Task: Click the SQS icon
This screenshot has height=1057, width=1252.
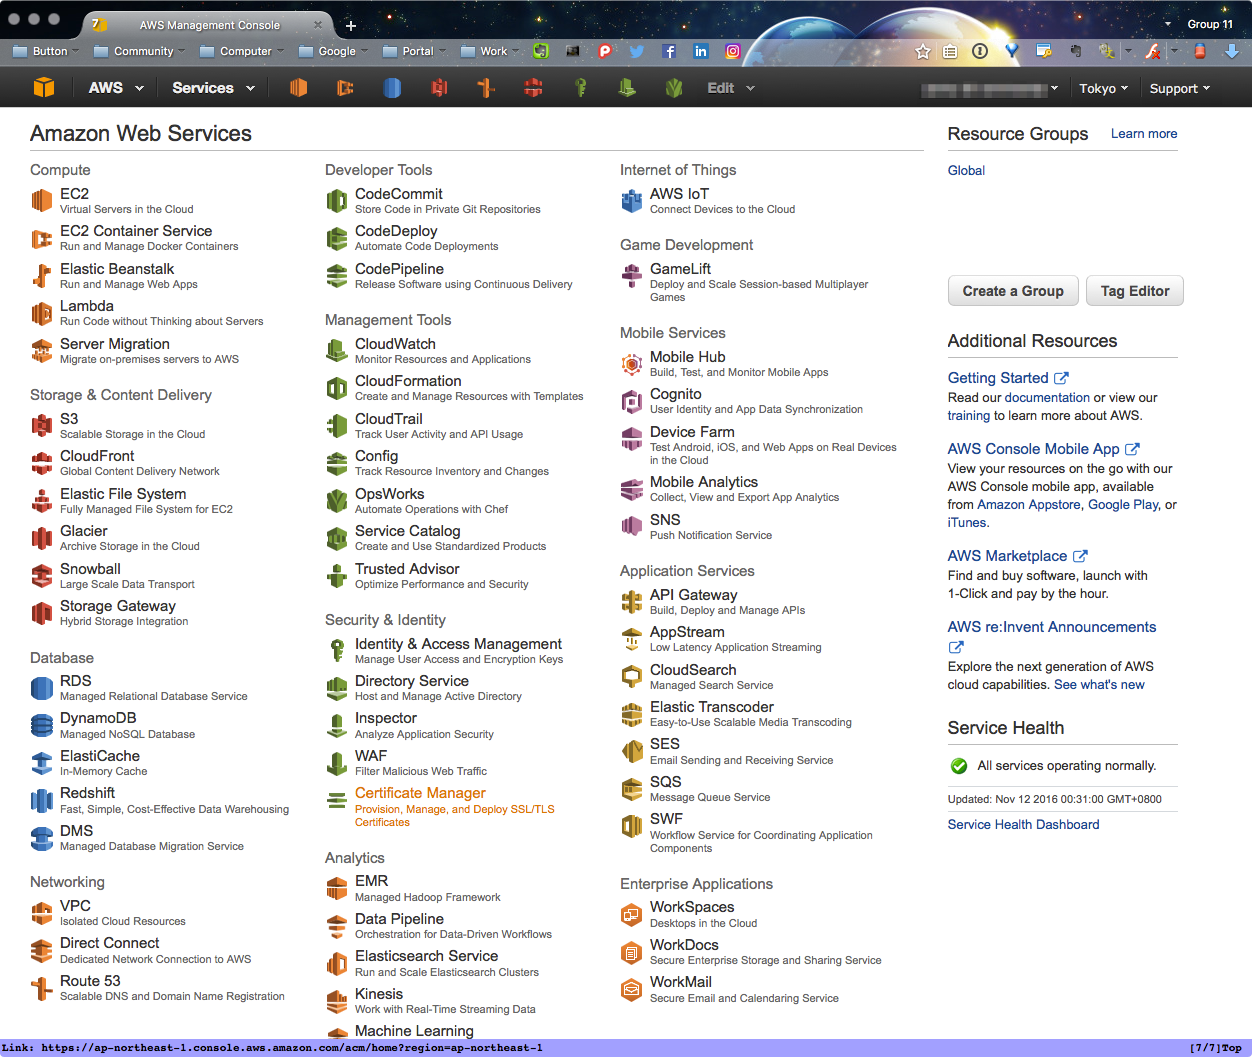Action: (x=631, y=789)
